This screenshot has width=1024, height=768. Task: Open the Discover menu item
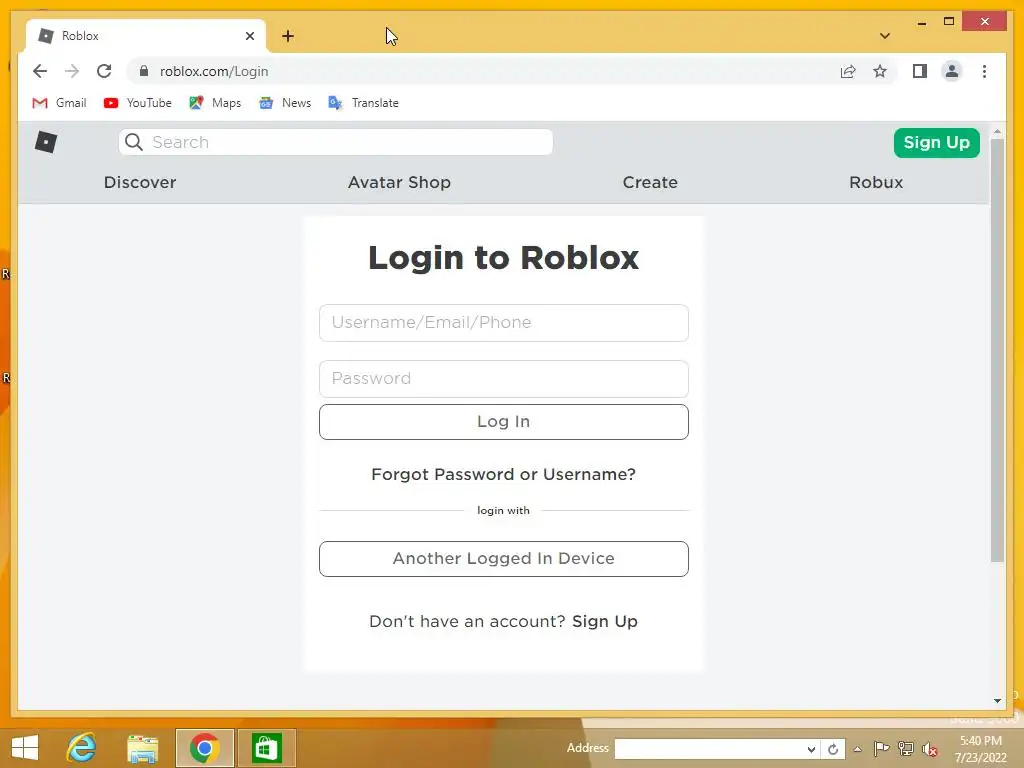click(x=140, y=182)
